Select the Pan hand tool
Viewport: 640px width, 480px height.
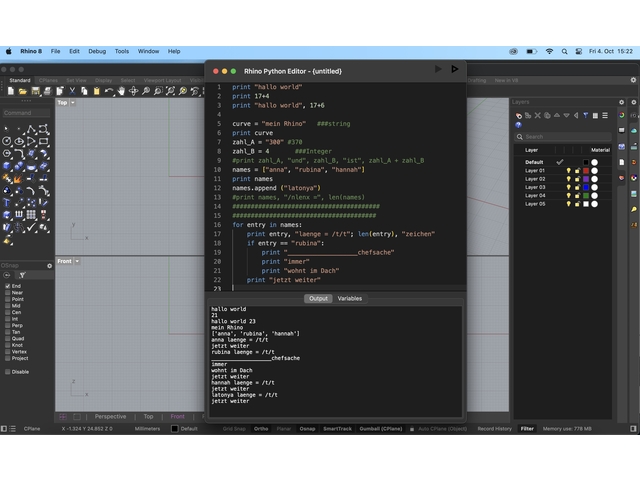121,91
